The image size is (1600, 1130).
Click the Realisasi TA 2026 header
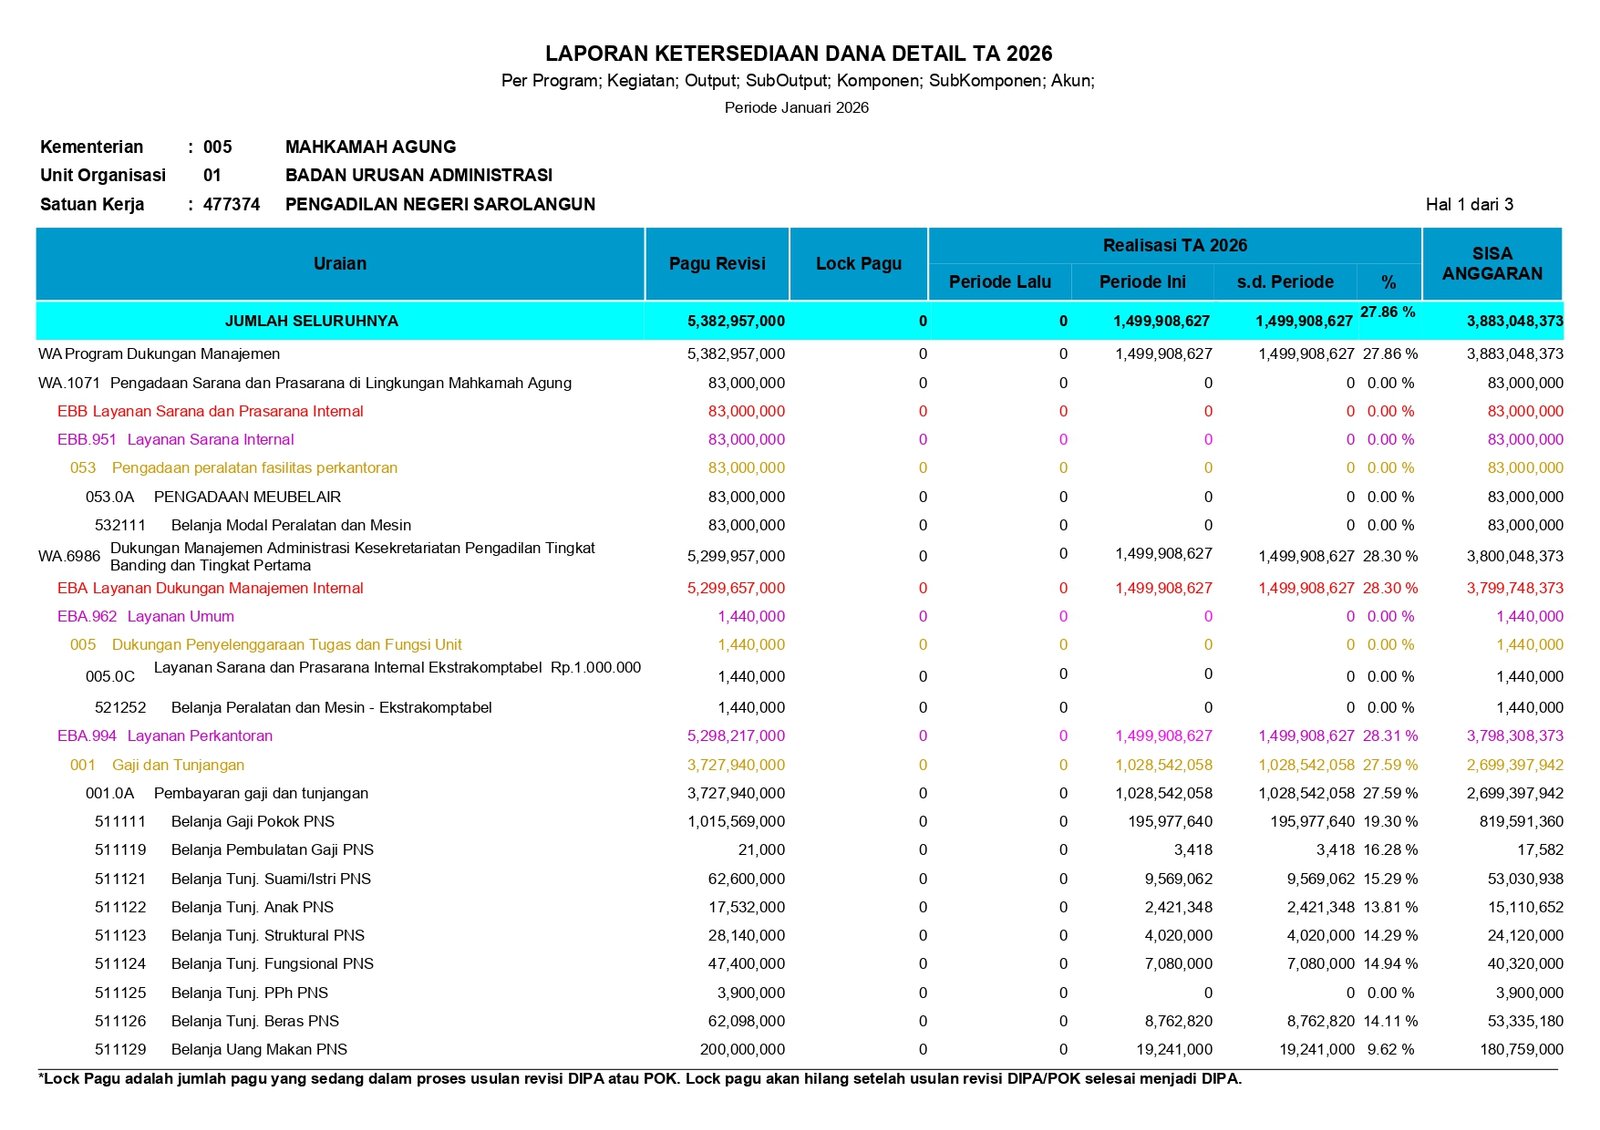tap(1174, 246)
